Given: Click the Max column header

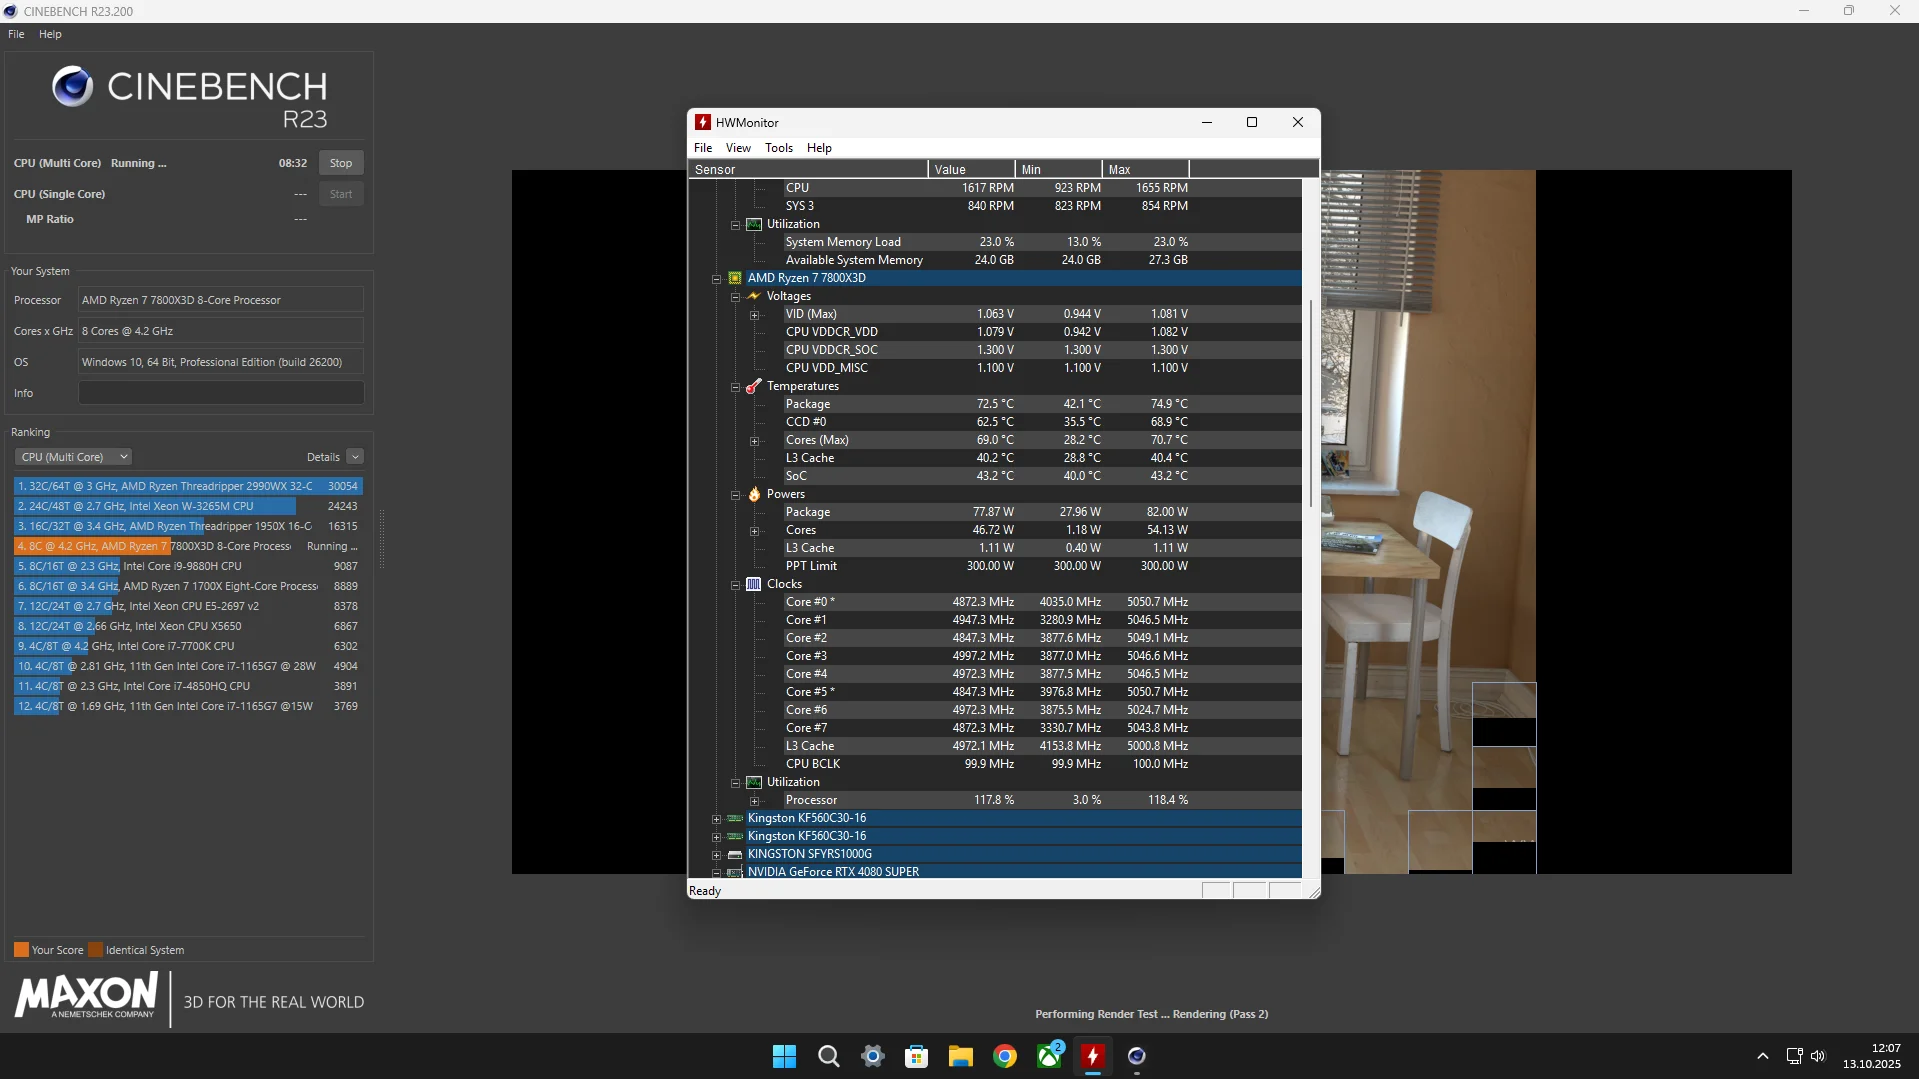Looking at the screenshot, I should [x=1146, y=169].
